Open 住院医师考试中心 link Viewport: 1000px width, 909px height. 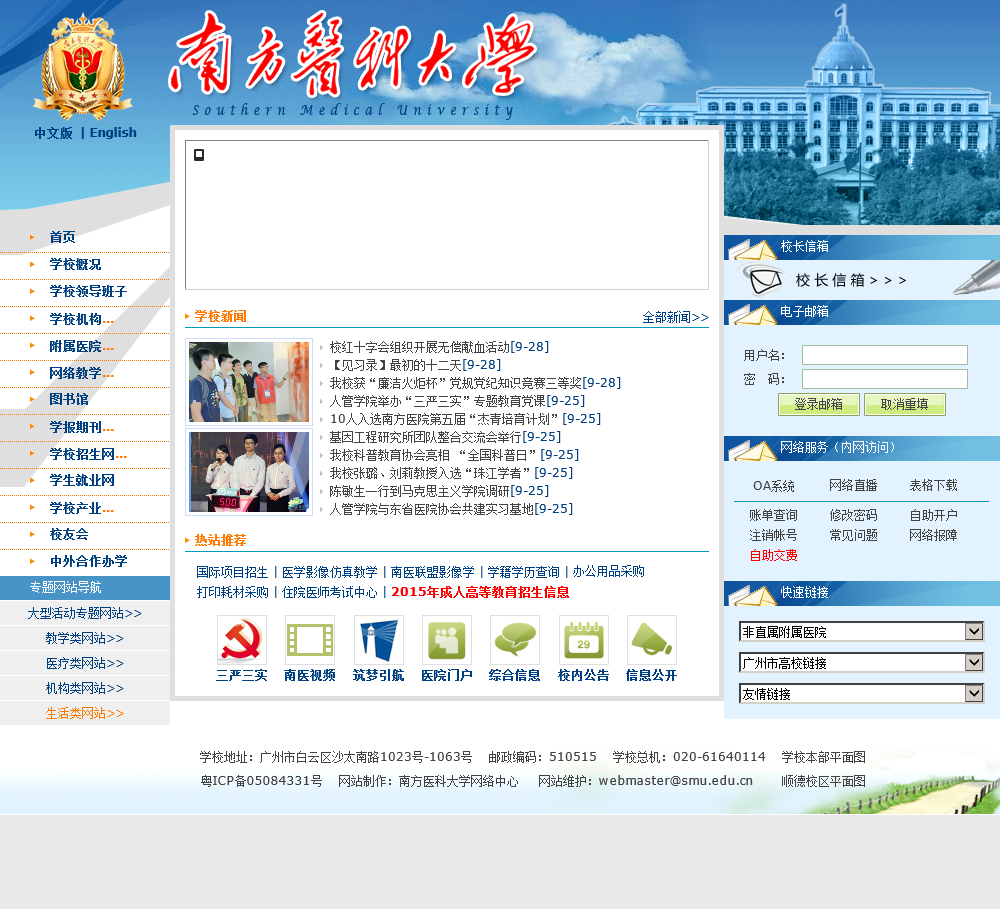330,592
